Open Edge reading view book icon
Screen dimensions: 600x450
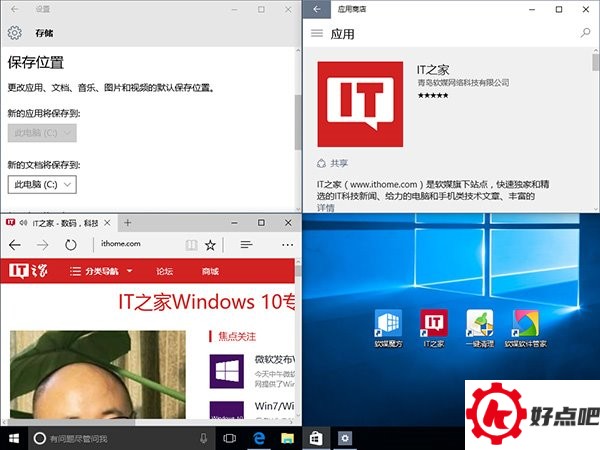191,244
